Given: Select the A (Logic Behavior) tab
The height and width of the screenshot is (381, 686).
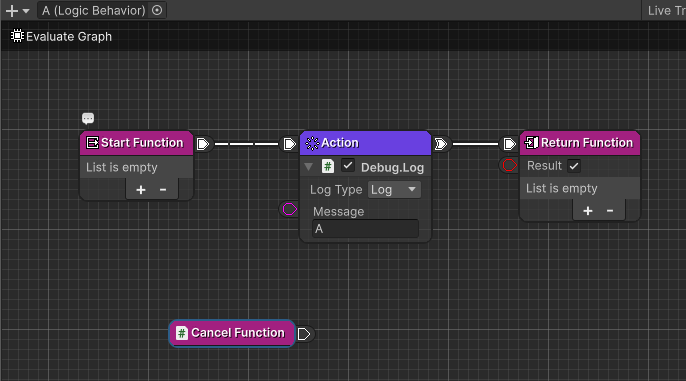Looking at the screenshot, I should 94,10.
